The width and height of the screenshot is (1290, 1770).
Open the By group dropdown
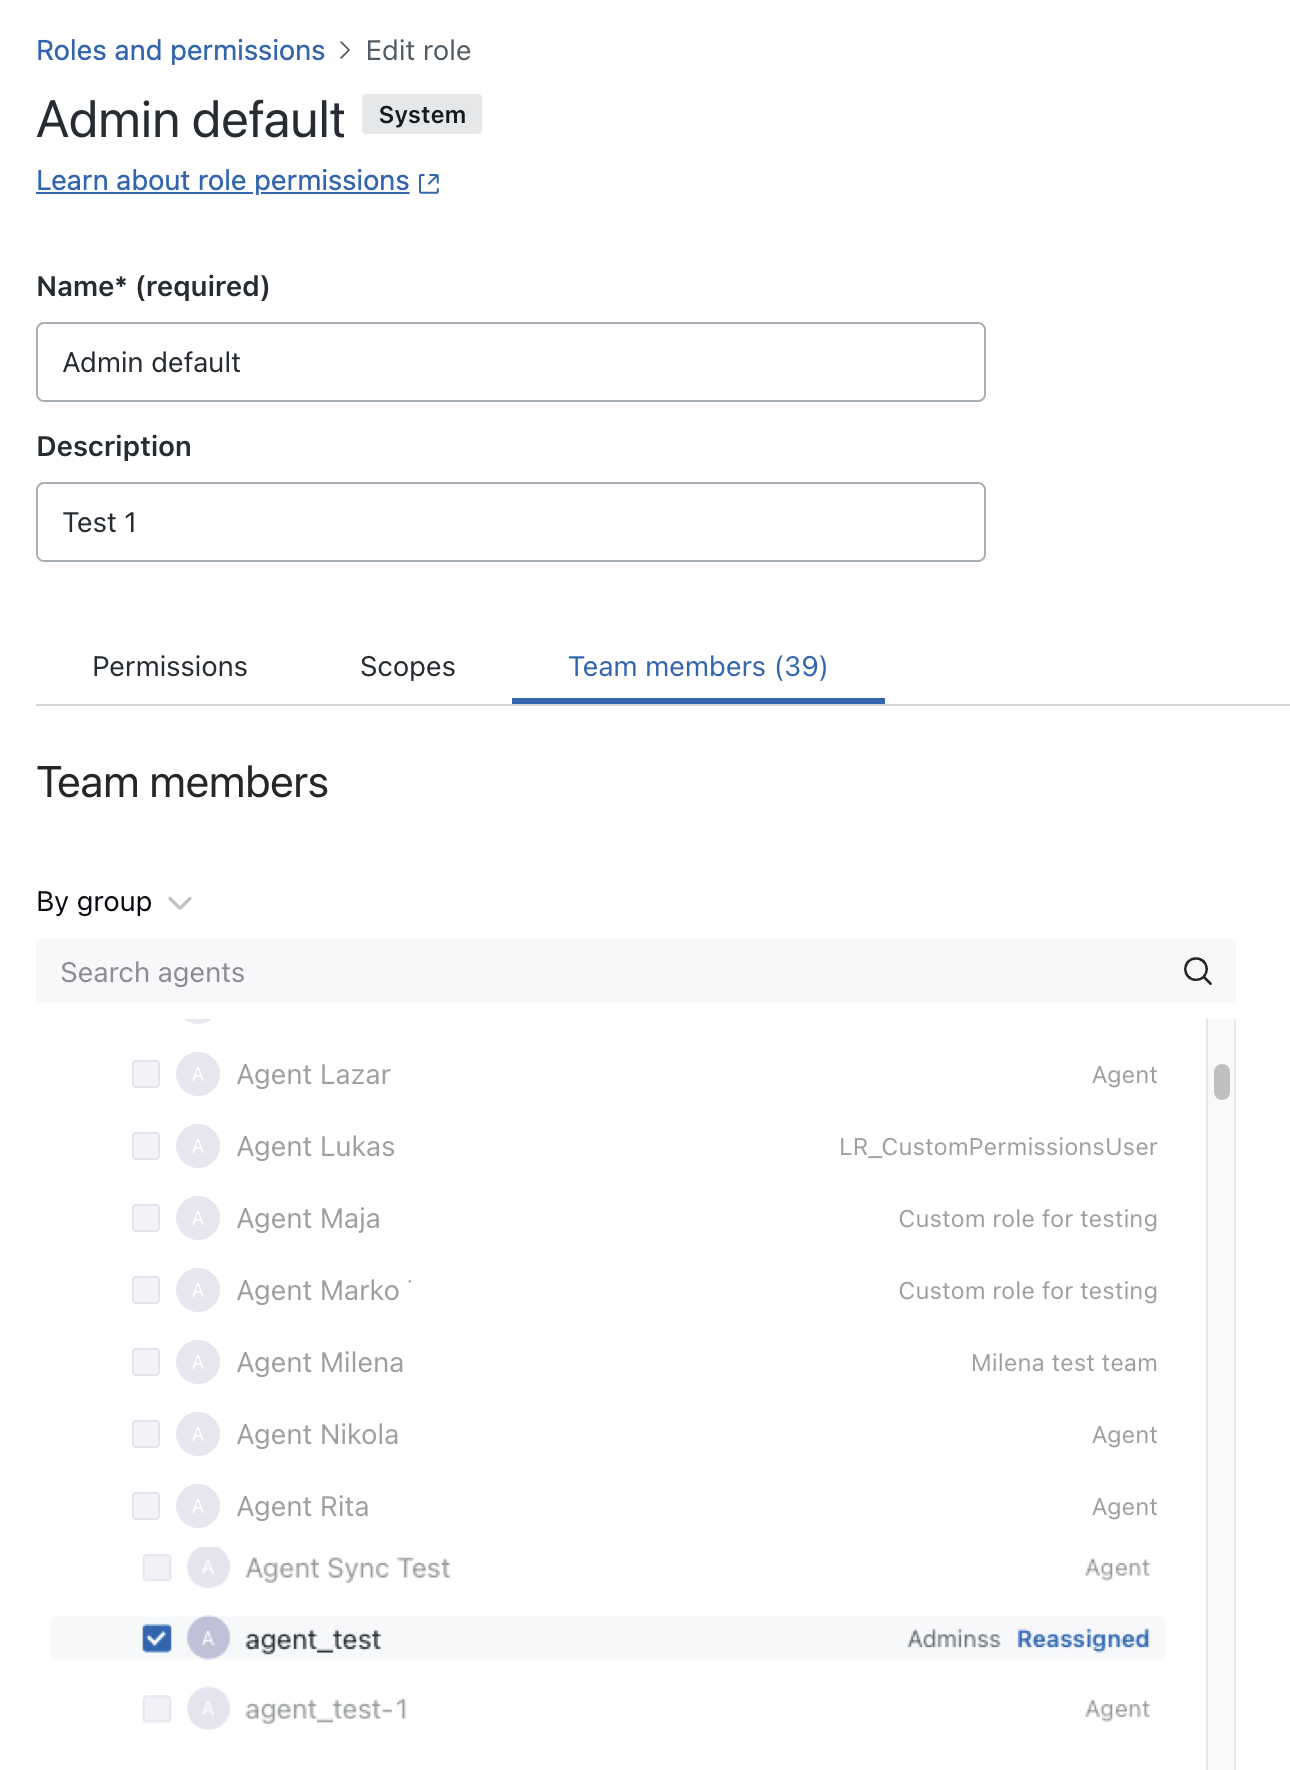click(114, 902)
